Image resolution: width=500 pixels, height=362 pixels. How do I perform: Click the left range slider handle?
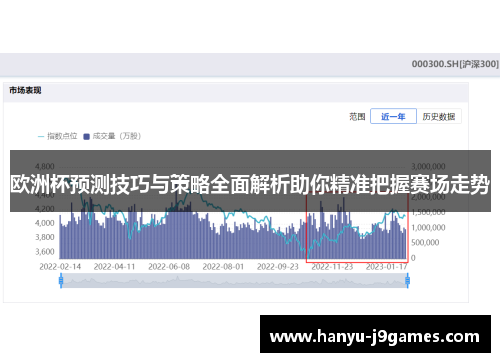pyautogui.click(x=61, y=281)
